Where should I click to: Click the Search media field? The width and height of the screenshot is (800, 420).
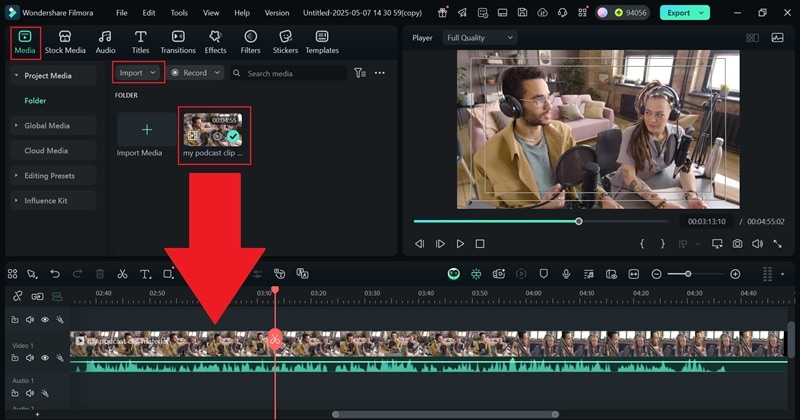pyautogui.click(x=288, y=73)
